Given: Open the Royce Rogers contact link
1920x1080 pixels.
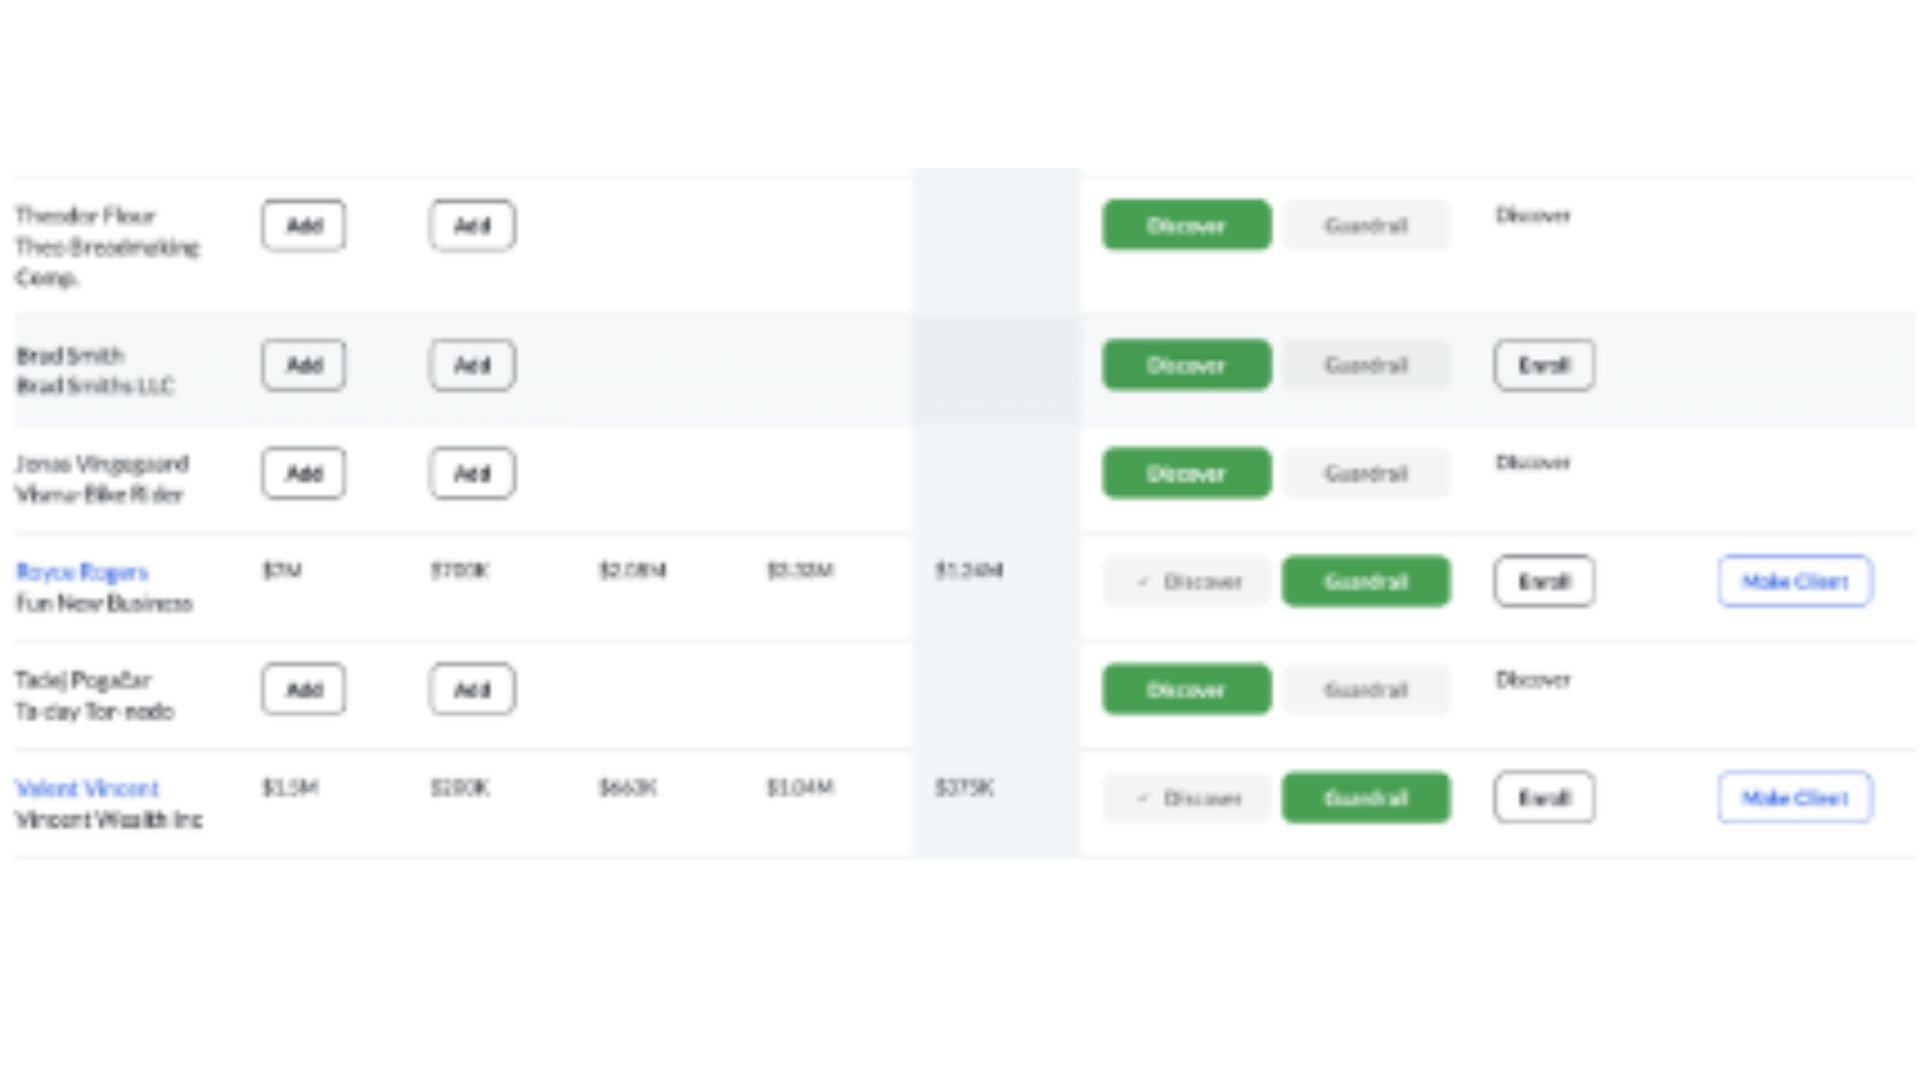Looking at the screenshot, I should click(82, 572).
